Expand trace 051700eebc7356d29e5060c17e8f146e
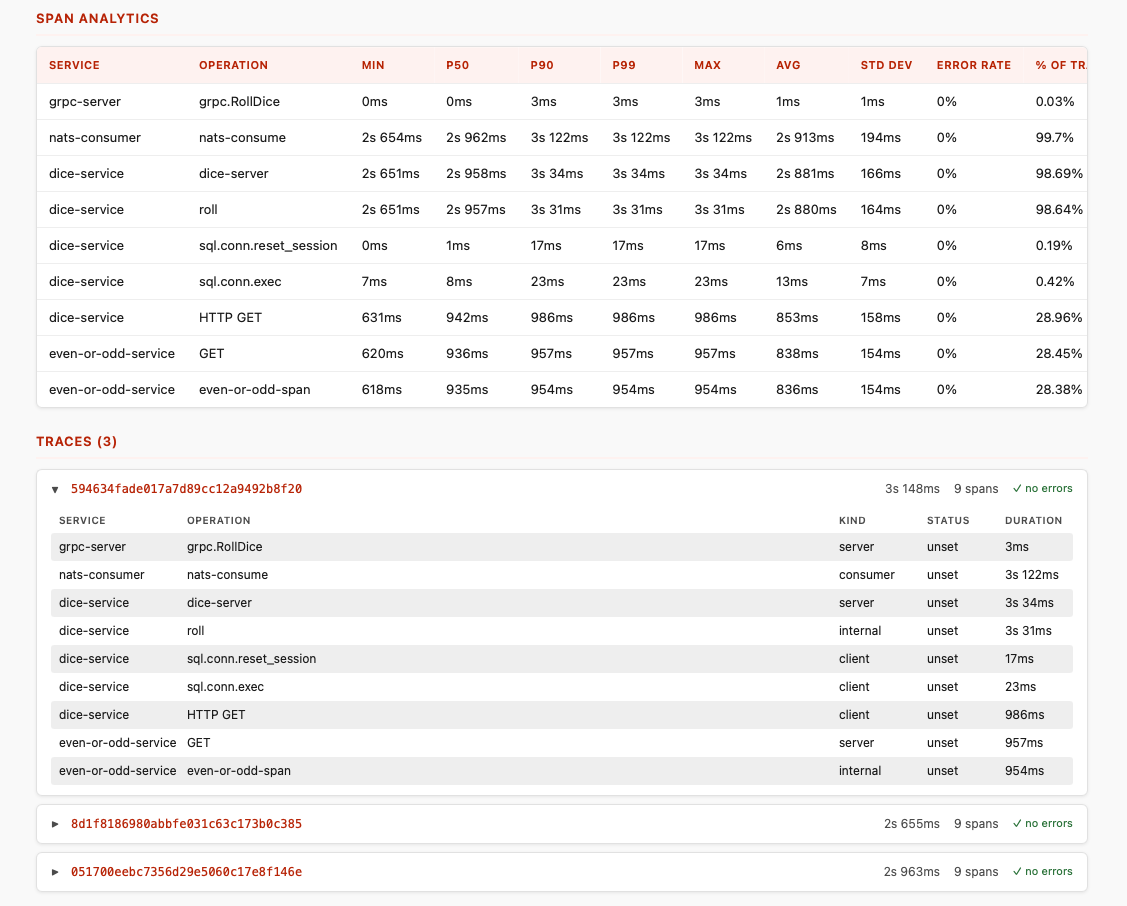 pos(55,872)
